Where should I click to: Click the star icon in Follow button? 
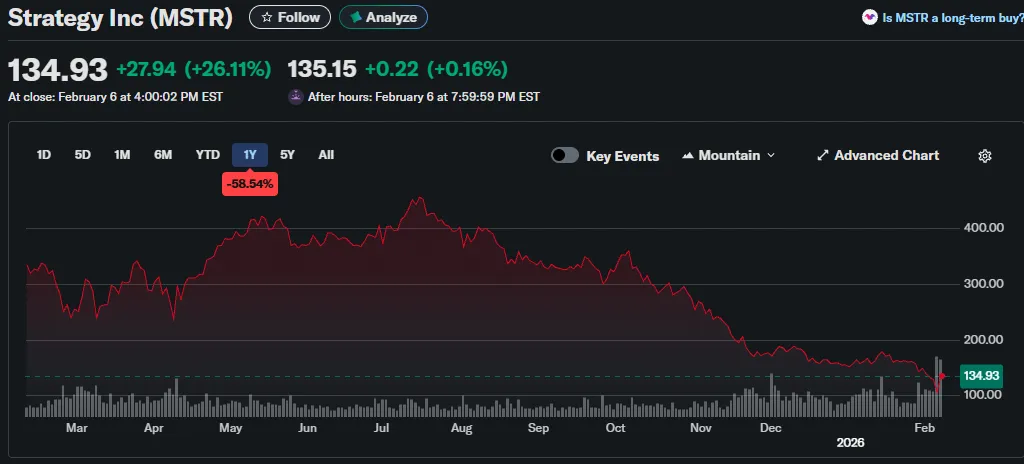pyautogui.click(x=267, y=17)
